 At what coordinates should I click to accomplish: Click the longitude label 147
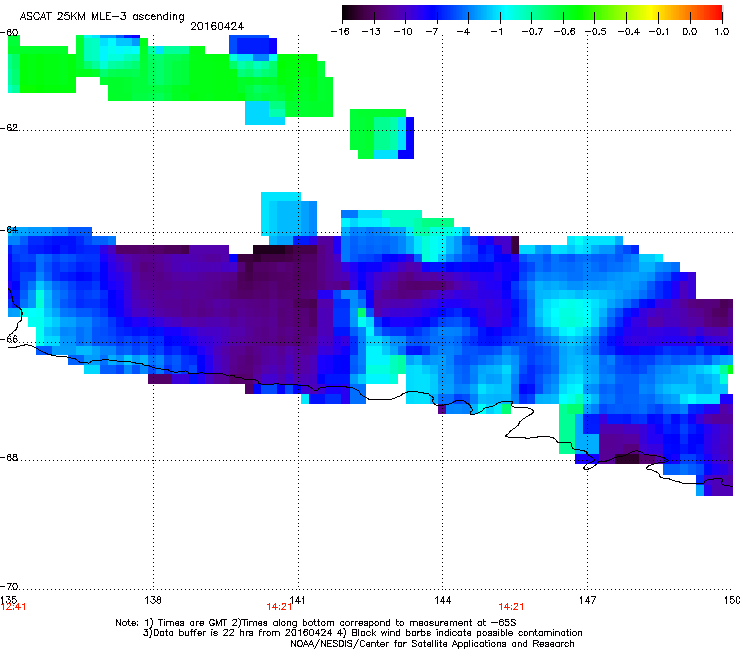click(x=587, y=600)
